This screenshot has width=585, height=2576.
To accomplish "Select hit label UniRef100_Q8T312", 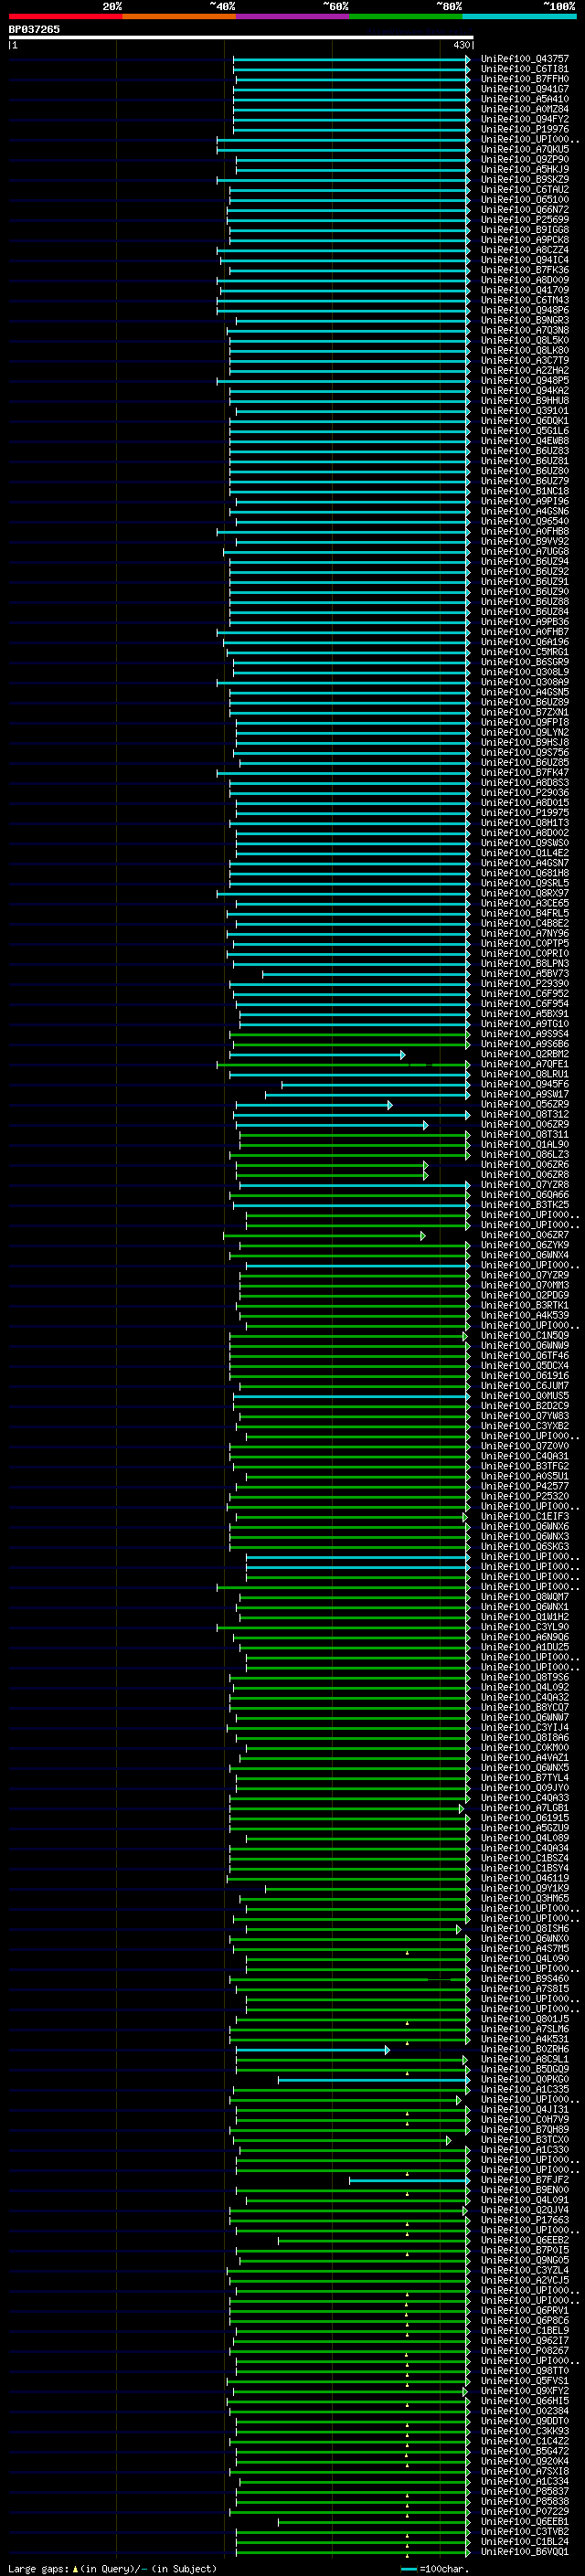I will pyautogui.click(x=524, y=1114).
